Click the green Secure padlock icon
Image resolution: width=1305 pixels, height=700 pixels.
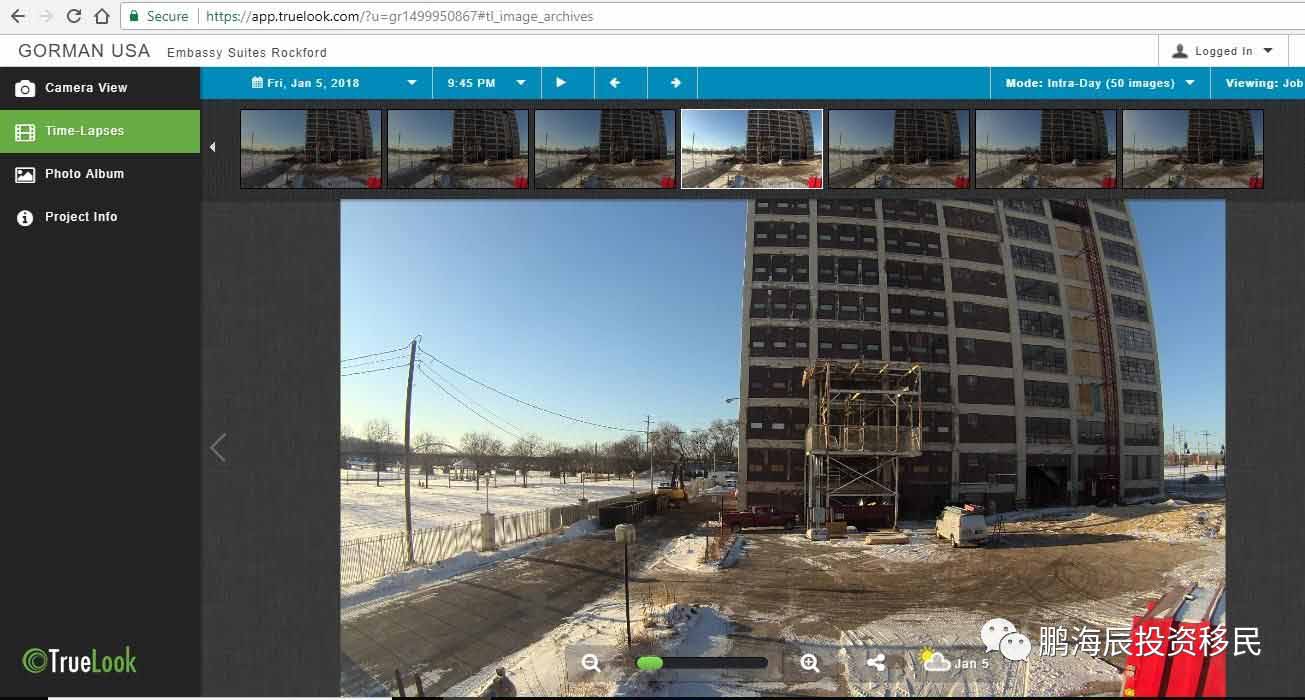[134, 16]
